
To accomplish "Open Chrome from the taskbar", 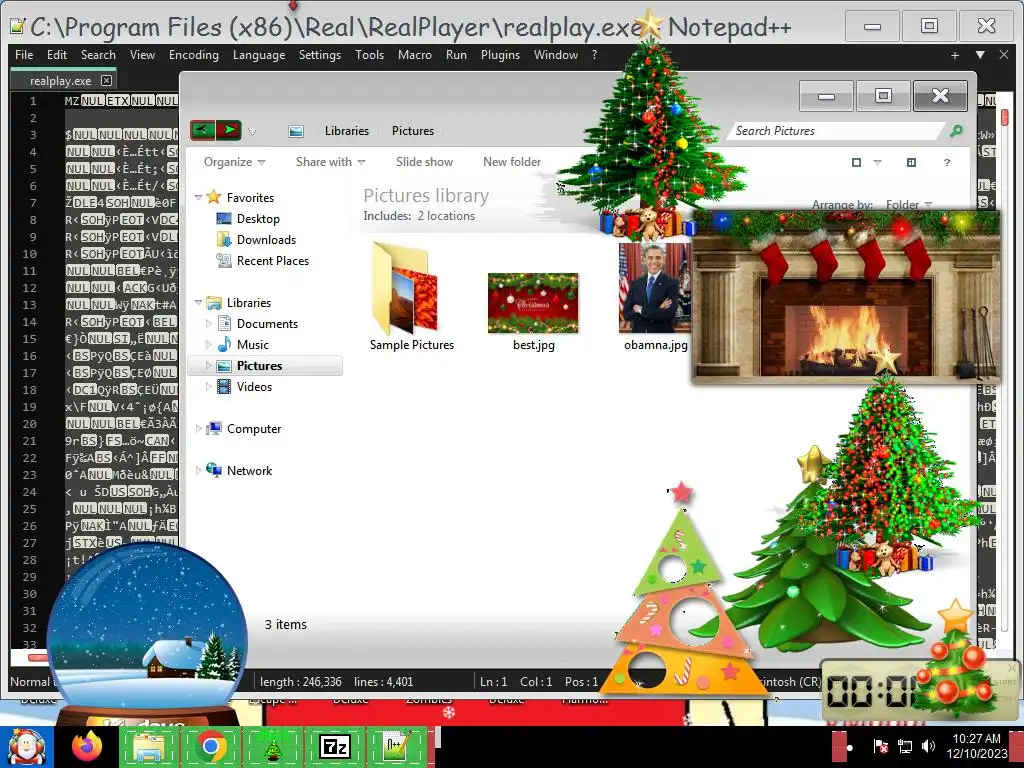I will pyautogui.click(x=211, y=747).
